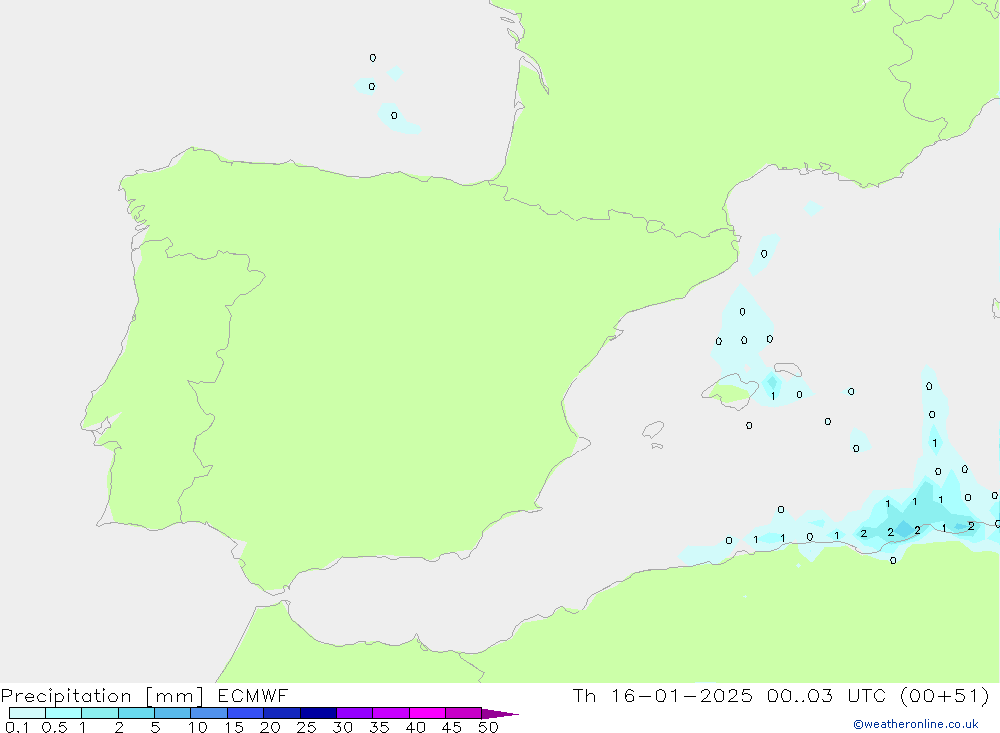The width and height of the screenshot is (1000, 733).
Task: Select the 2–5 mm legend color swatch
Action: (136, 713)
